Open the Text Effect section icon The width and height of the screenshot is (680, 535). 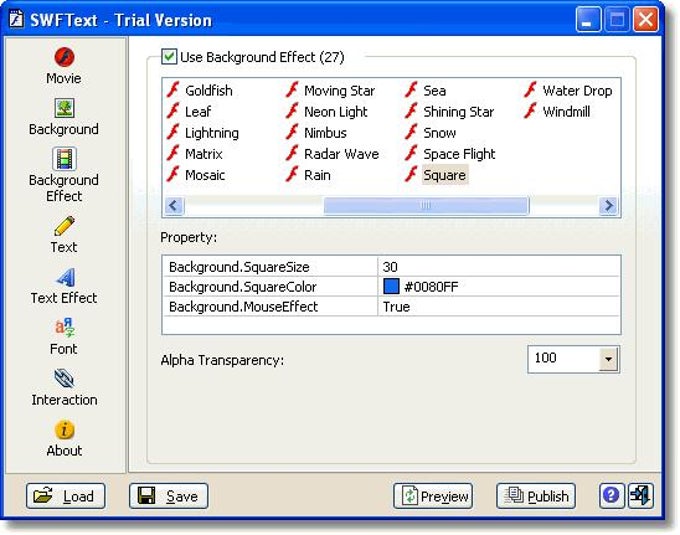tap(65, 277)
